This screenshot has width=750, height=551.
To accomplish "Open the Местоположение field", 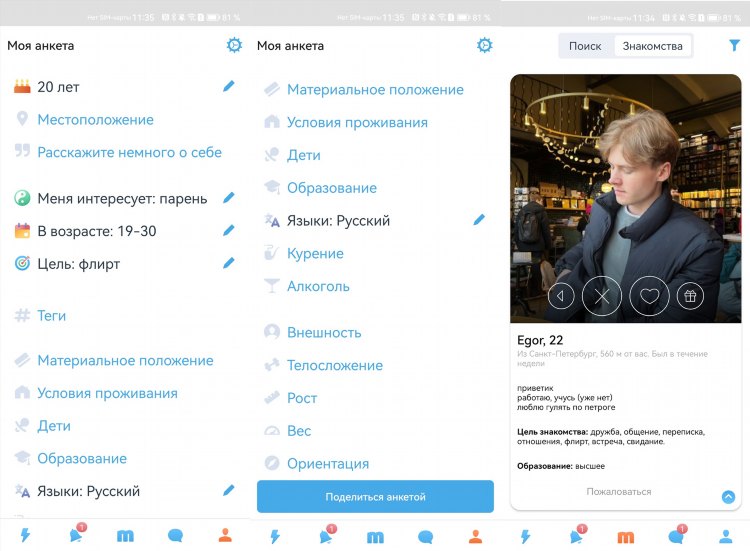I will (x=96, y=120).
